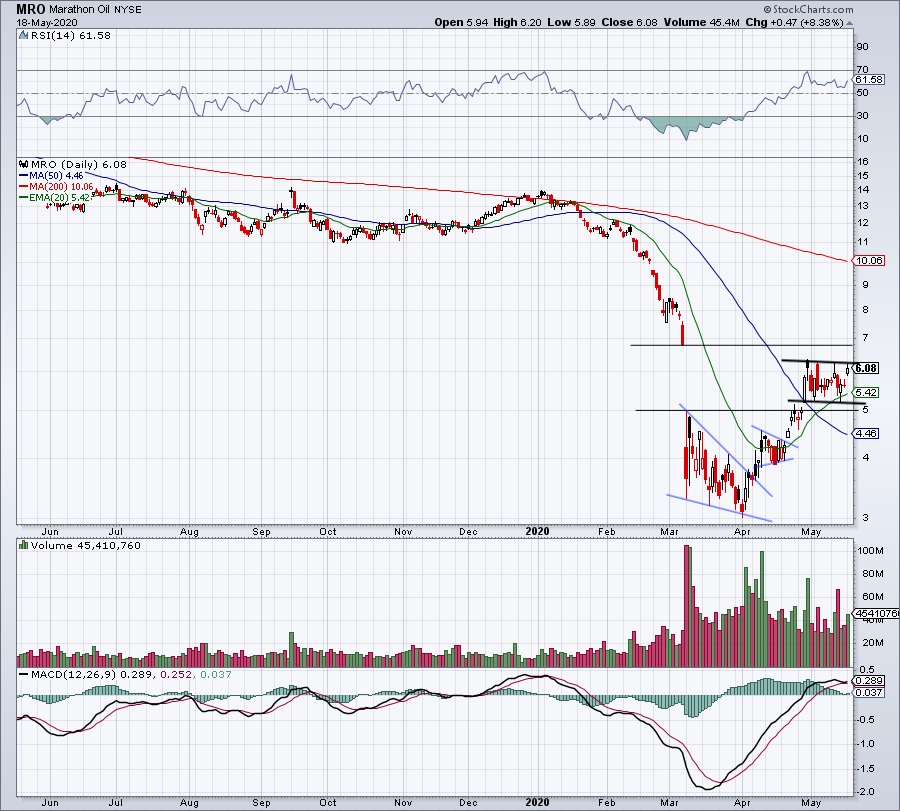Image resolution: width=900 pixels, height=811 pixels.
Task: Click the 'Volume 45.4M' header value
Action: (x=701, y=22)
